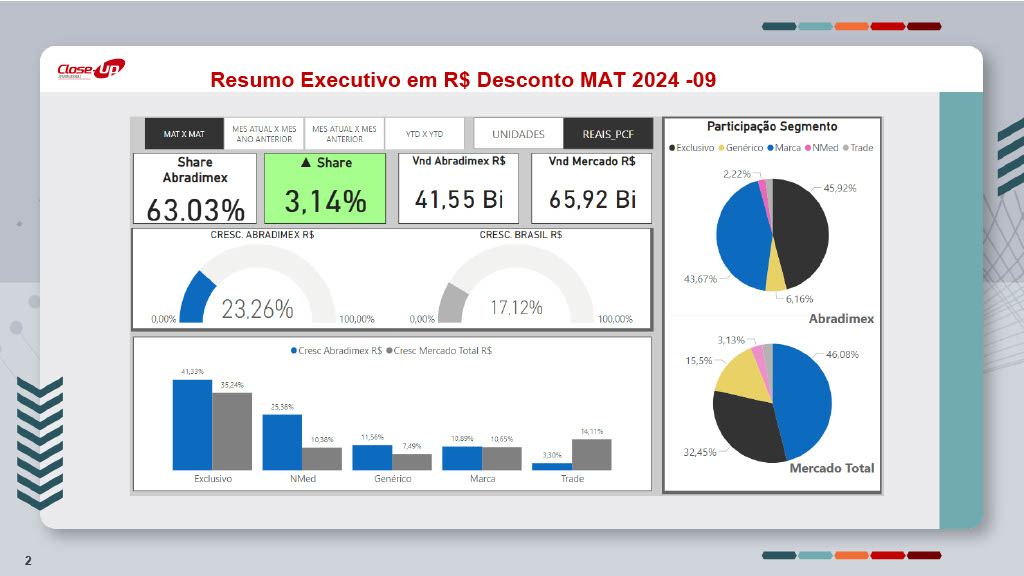Switch to YTD X YTD view

pos(424,134)
